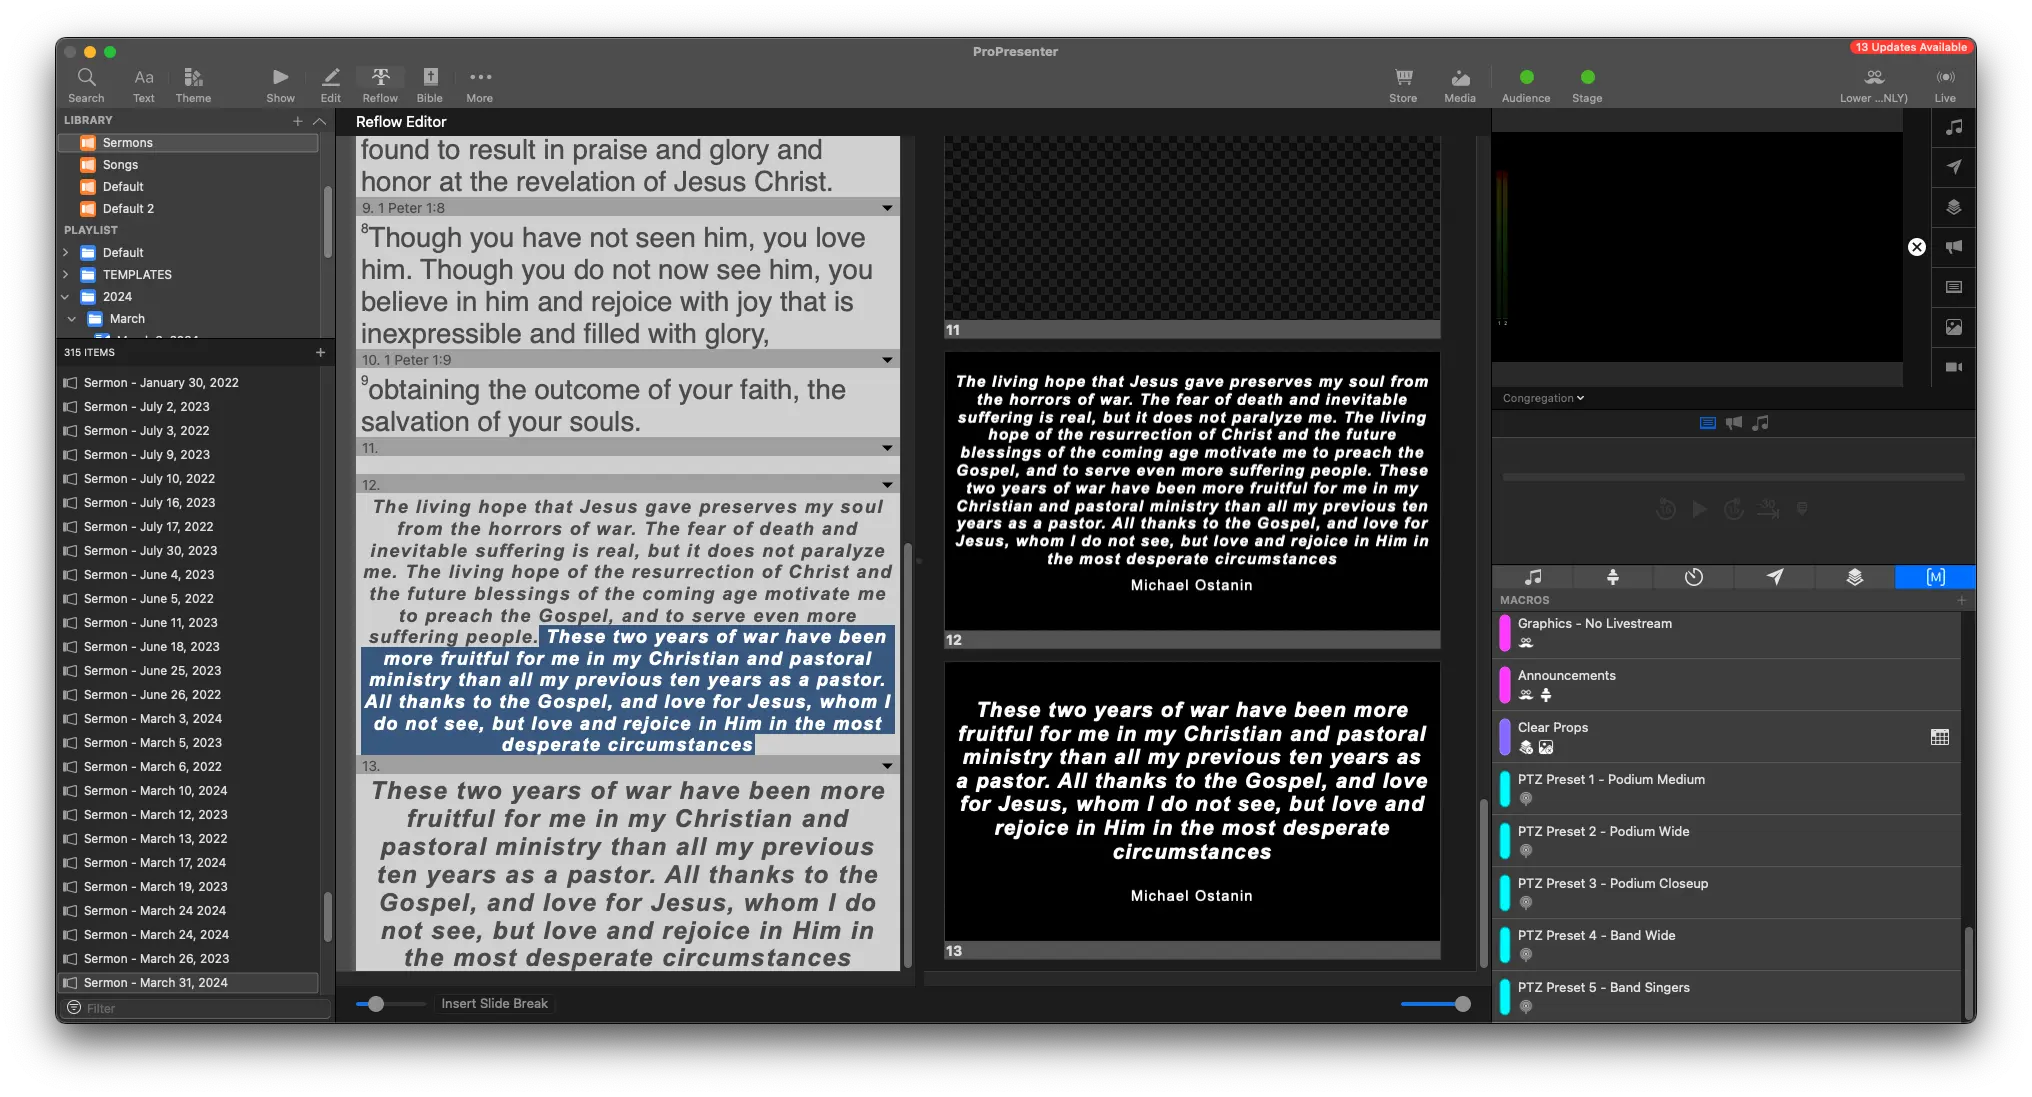Open the Congregation screen dropdown
Viewport: 2032px width, 1097px height.
click(x=1542, y=397)
